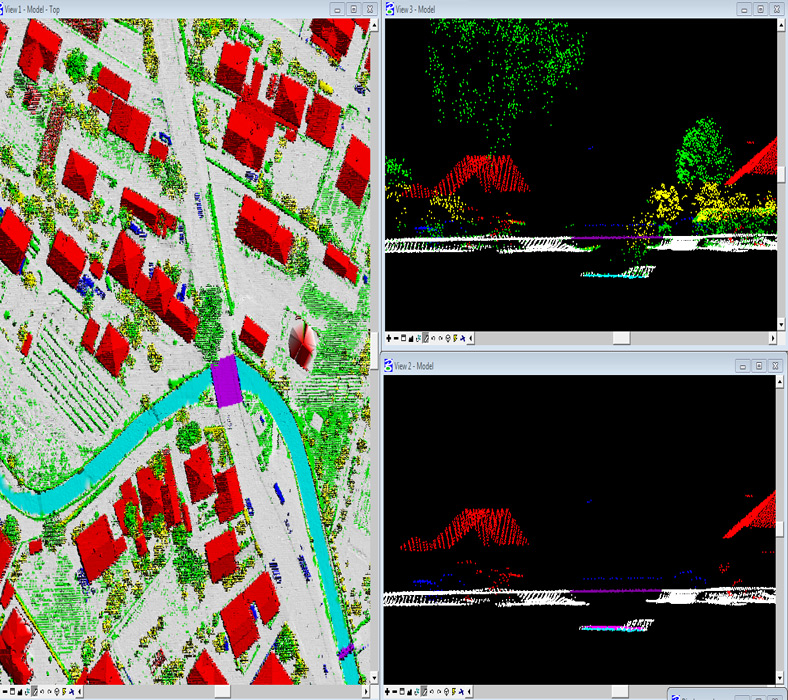Click the purple bridge in top view
This screenshot has width=788, height=700.
click(x=226, y=382)
